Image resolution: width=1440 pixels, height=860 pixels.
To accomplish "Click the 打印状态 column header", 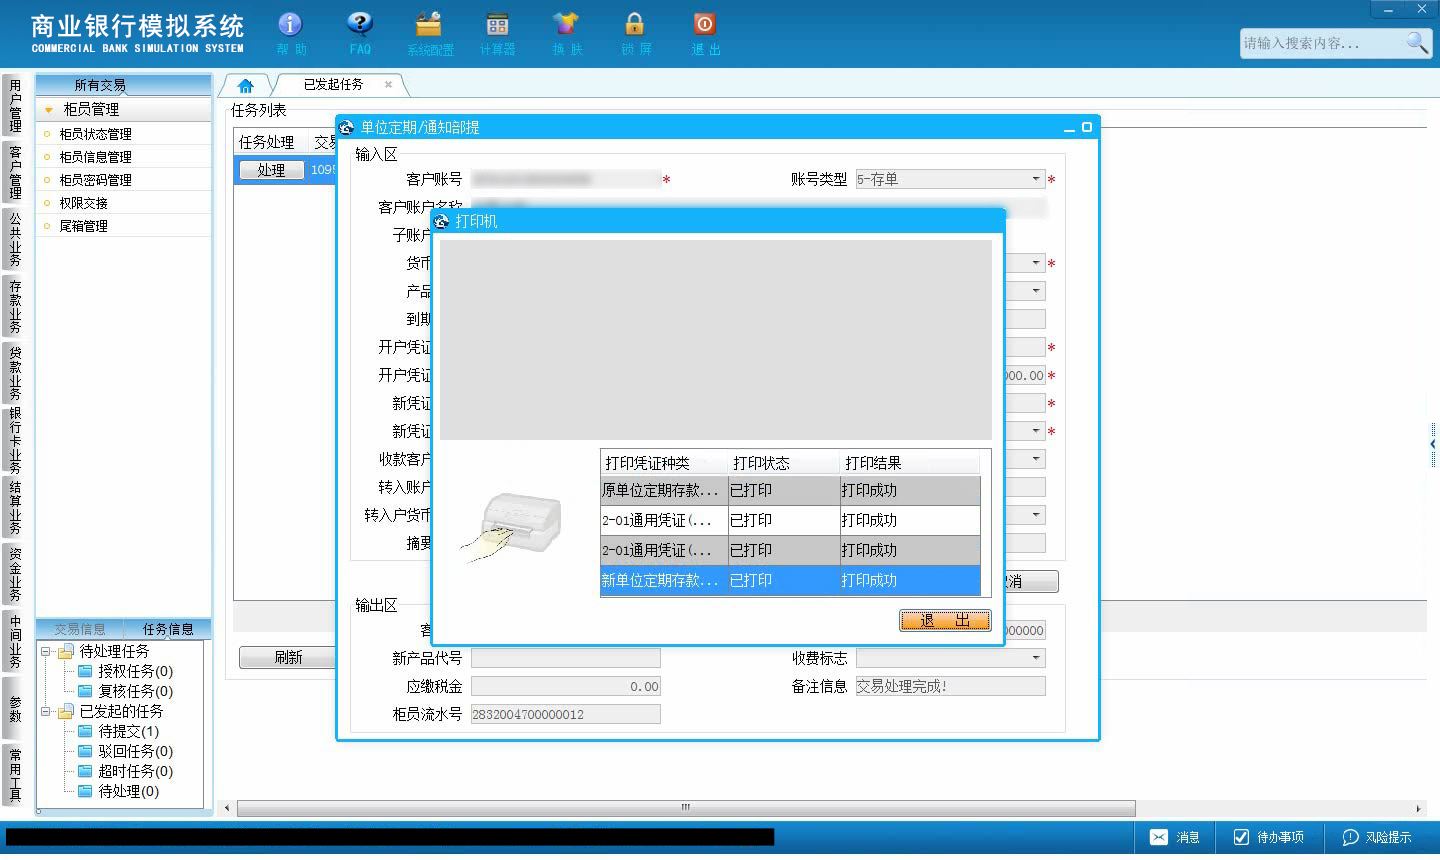I will click(784, 463).
